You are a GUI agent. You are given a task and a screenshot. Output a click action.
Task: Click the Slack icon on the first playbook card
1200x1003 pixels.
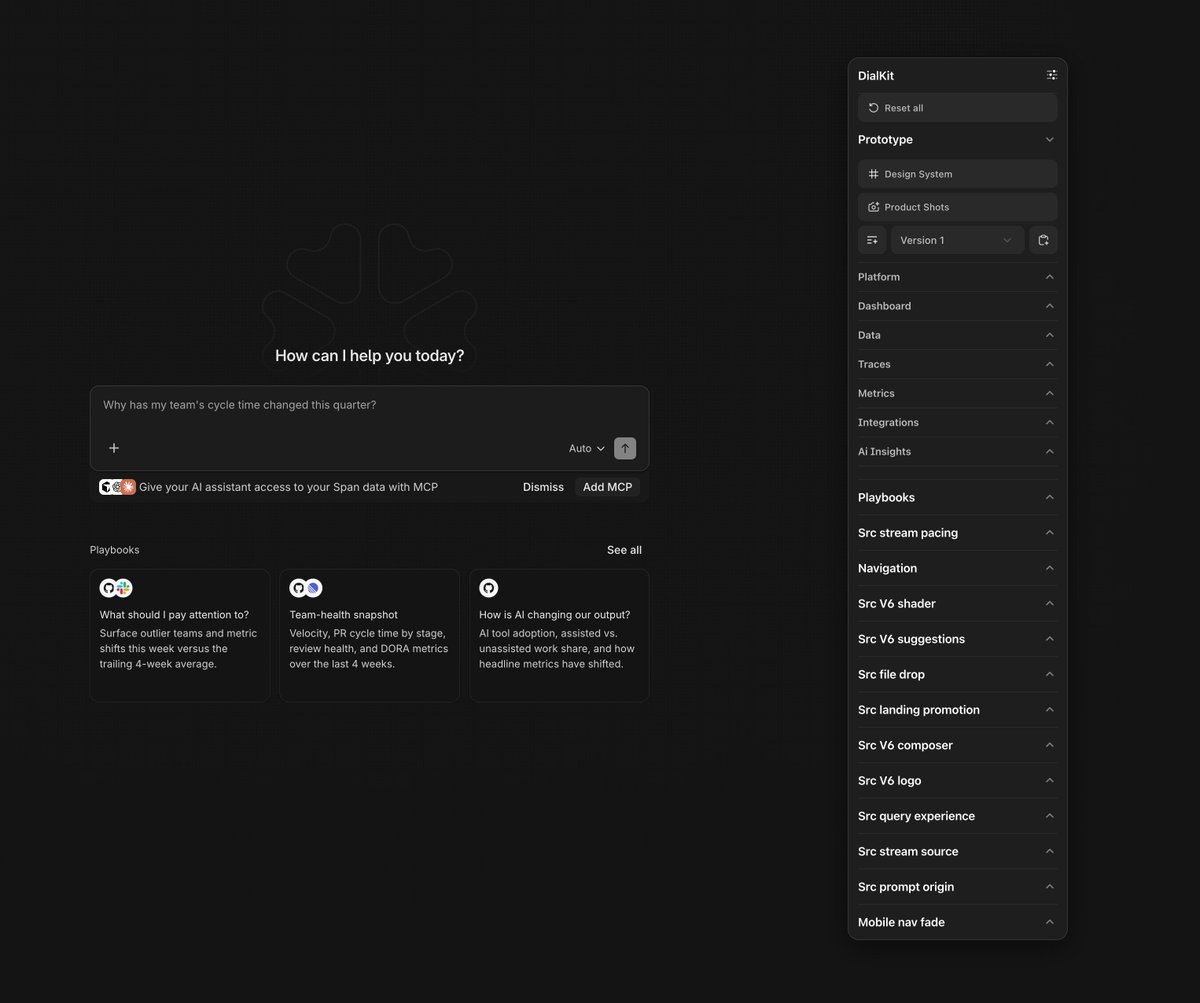(124, 588)
